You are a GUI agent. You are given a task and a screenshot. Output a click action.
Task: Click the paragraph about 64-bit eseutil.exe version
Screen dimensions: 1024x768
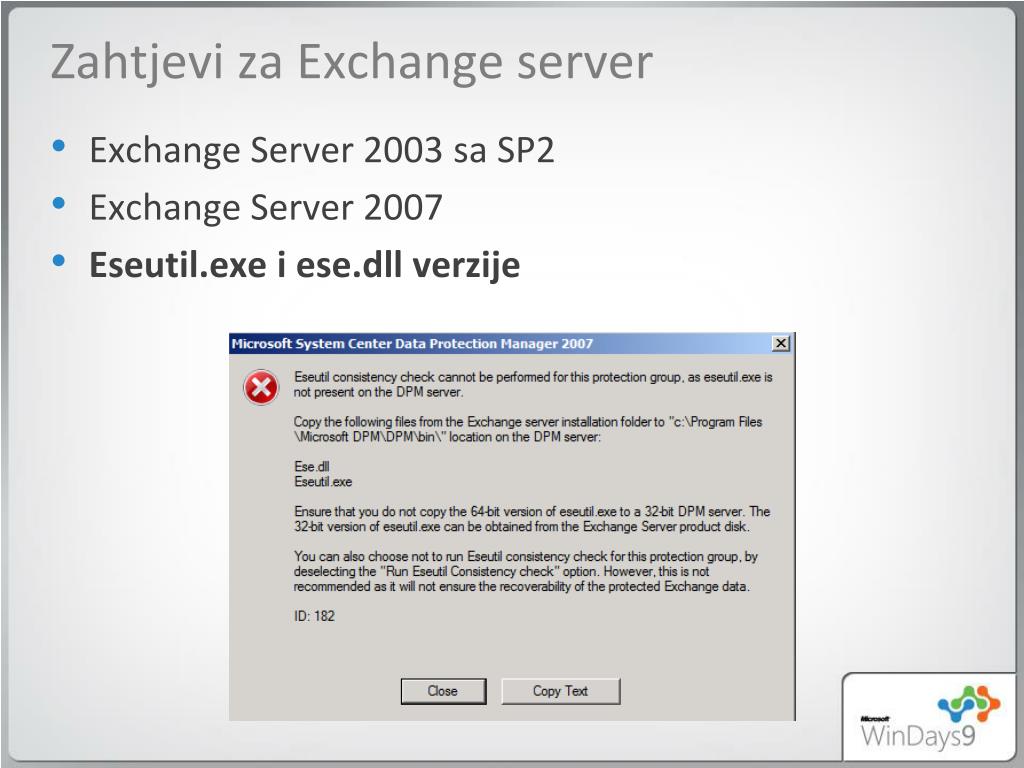pos(532,519)
